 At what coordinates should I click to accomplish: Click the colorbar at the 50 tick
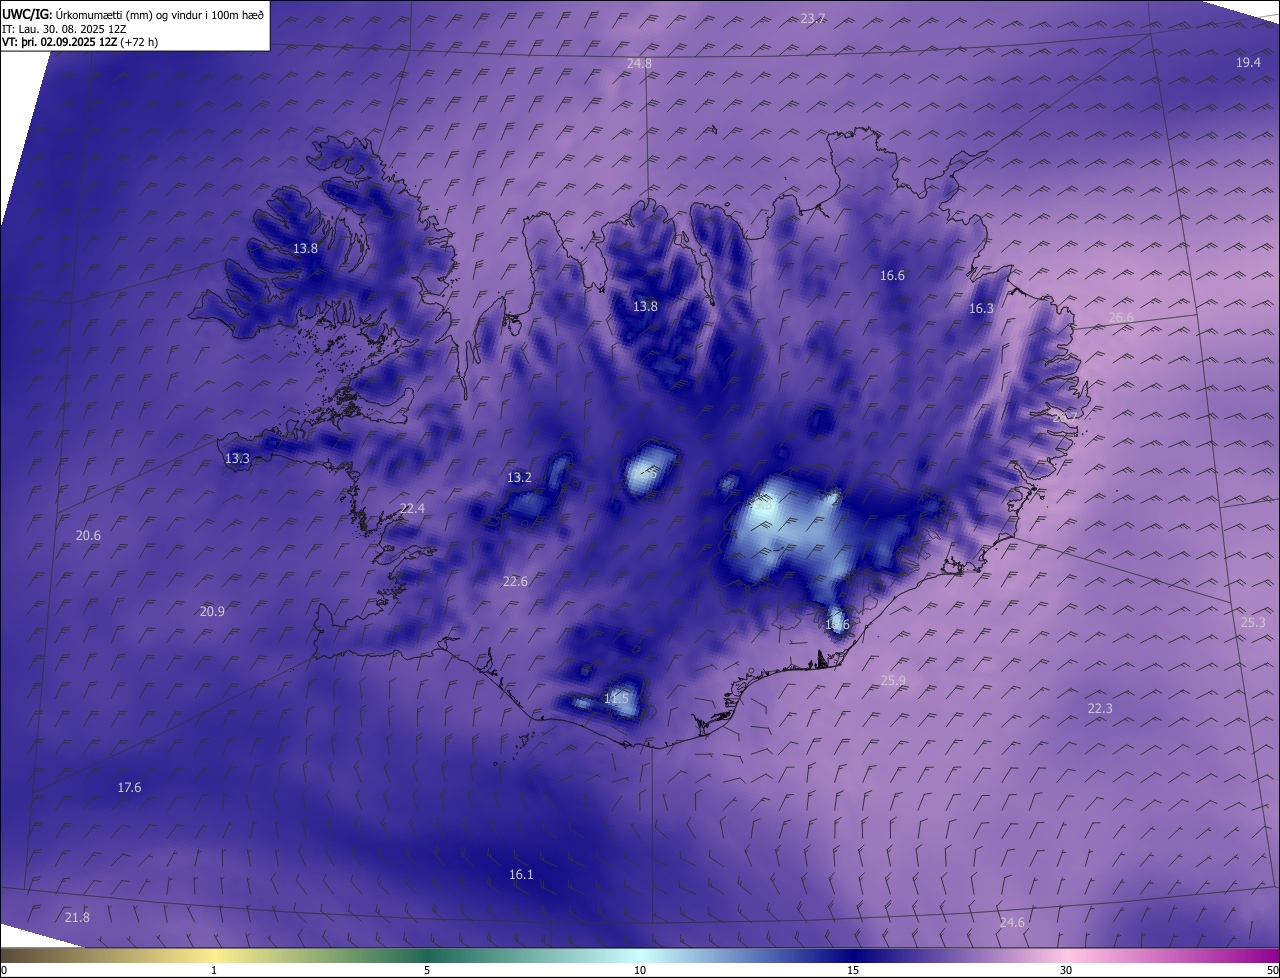1272,970
